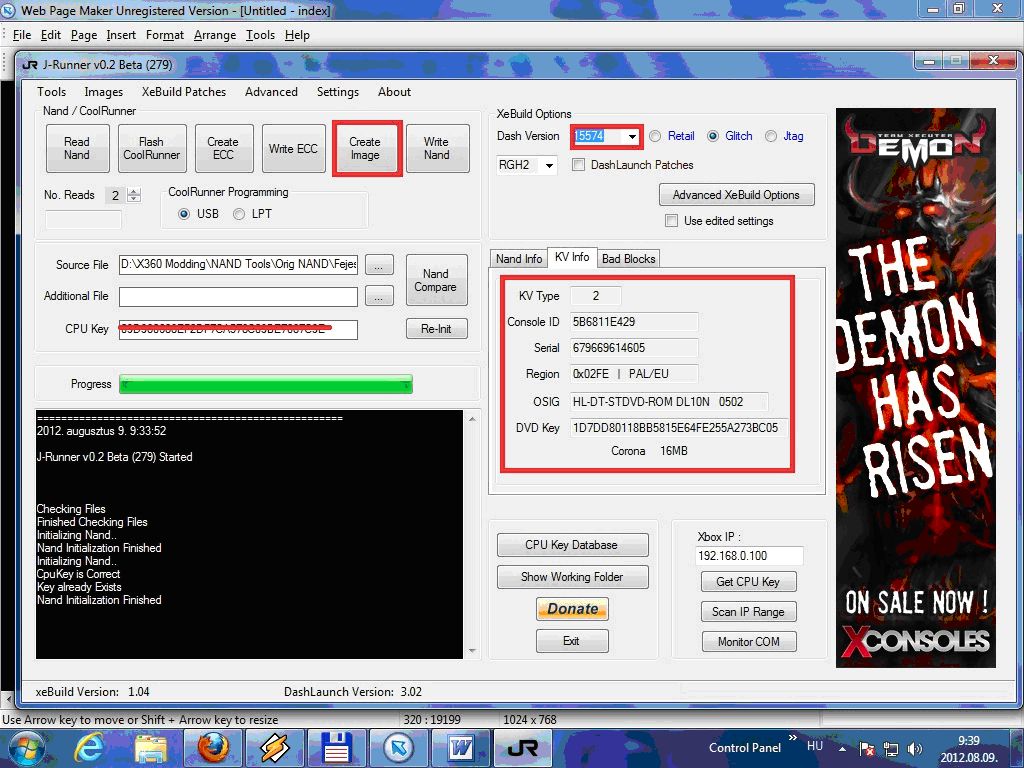Click the Winamp lightning icon in taskbar

273,747
